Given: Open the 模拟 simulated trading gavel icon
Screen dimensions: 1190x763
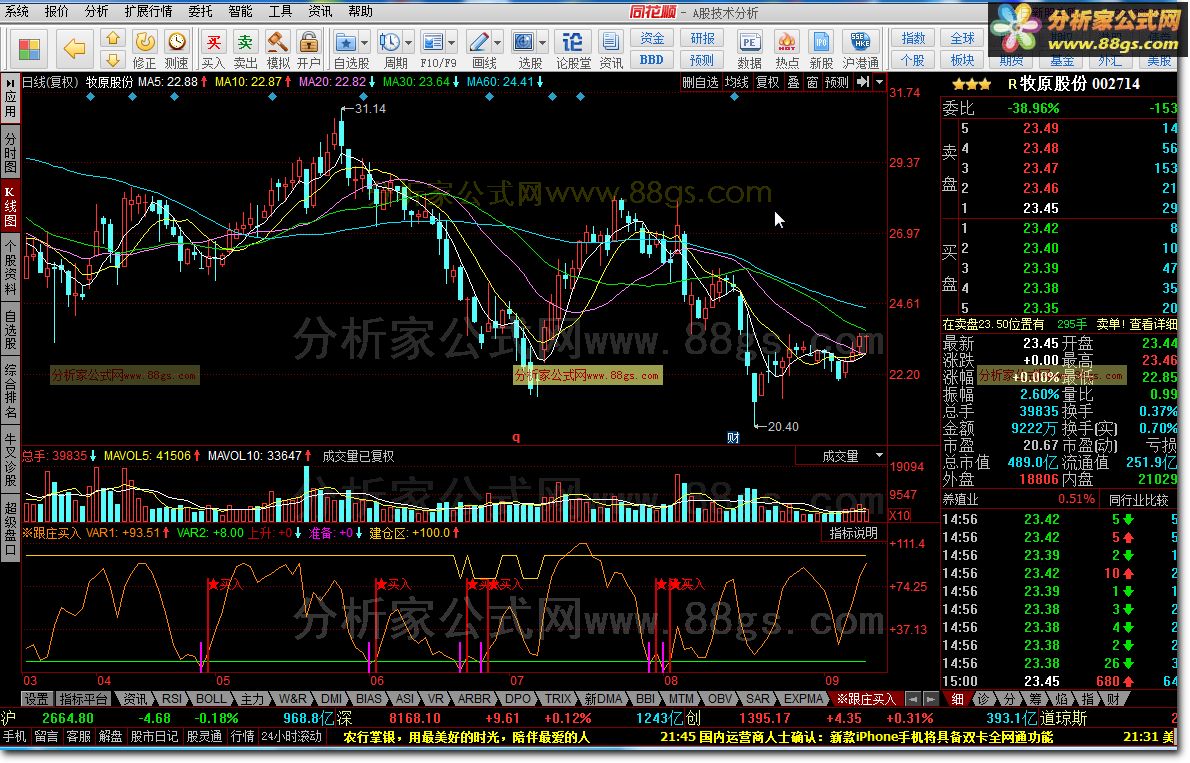Looking at the screenshot, I should [x=278, y=50].
